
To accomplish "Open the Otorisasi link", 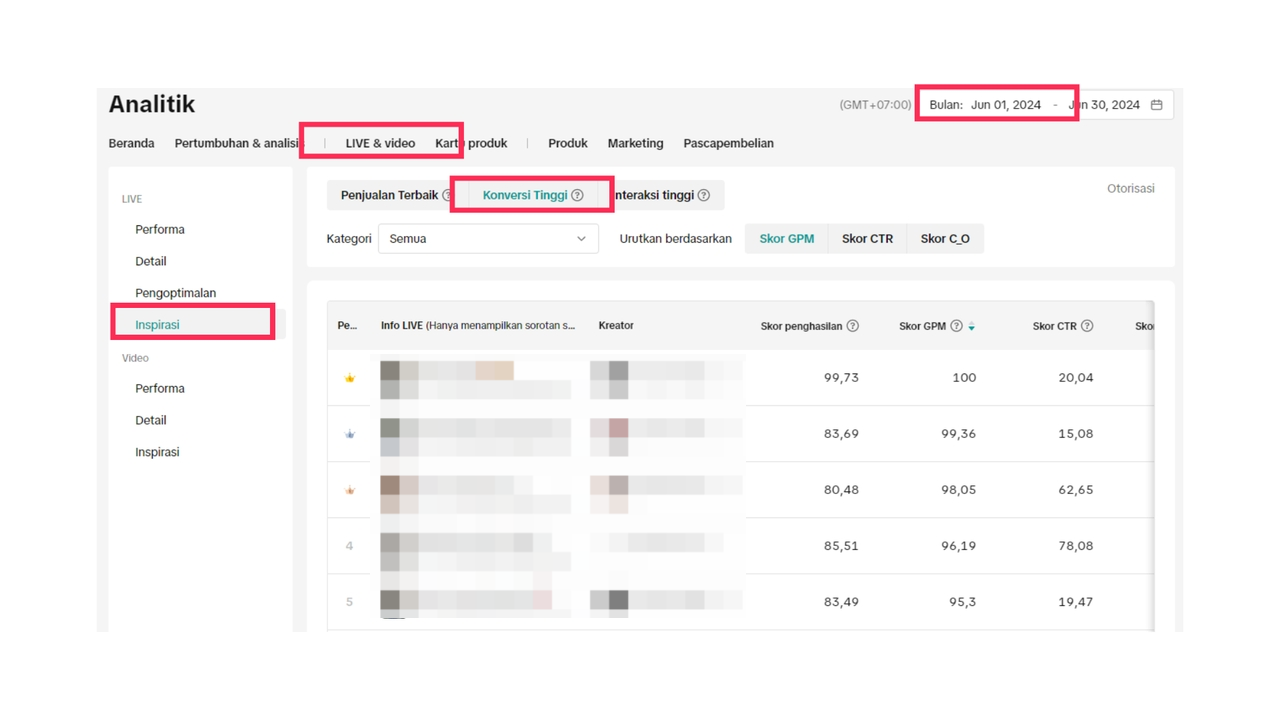I will pos(1130,189).
